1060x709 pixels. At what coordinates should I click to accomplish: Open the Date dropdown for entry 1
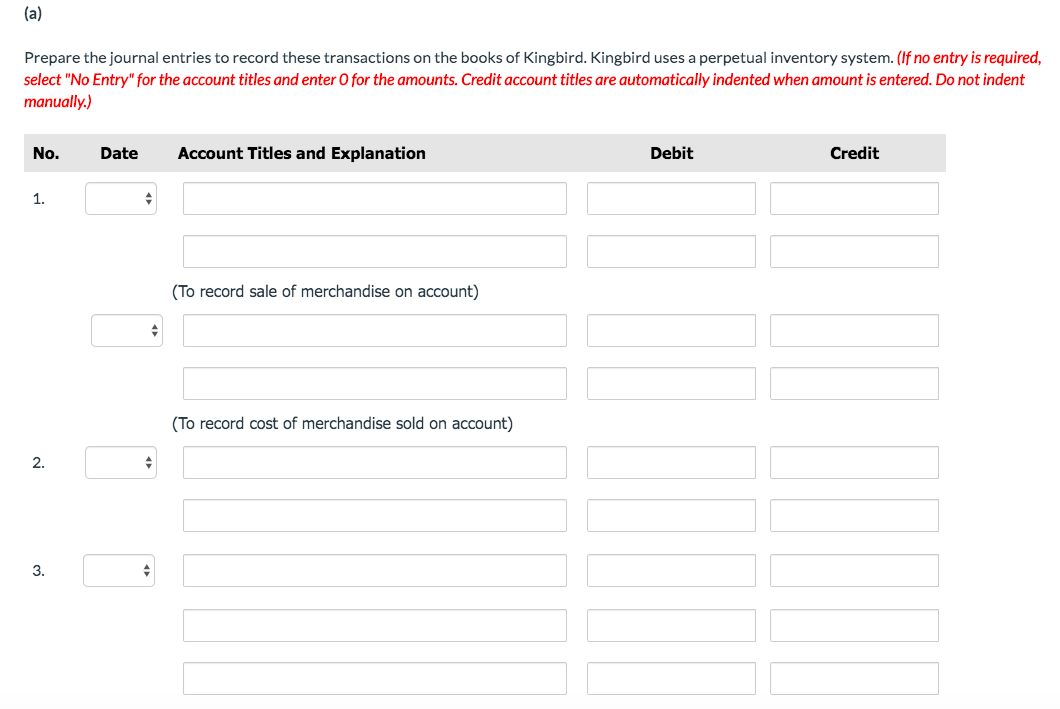point(120,198)
